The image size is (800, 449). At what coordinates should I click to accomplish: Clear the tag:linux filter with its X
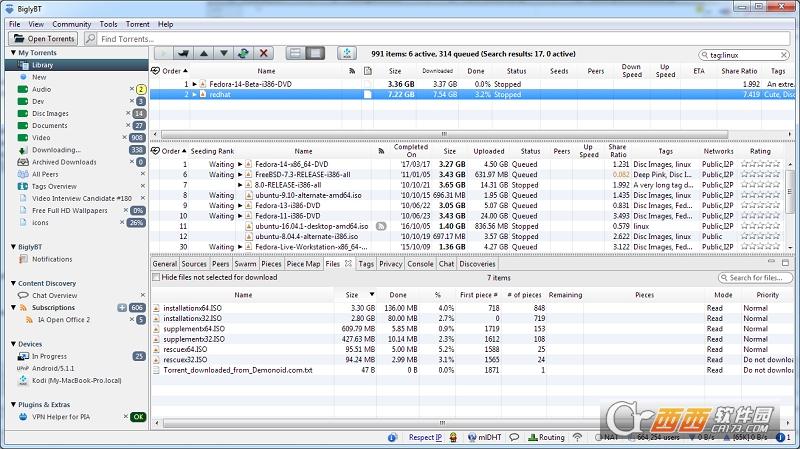(784, 55)
